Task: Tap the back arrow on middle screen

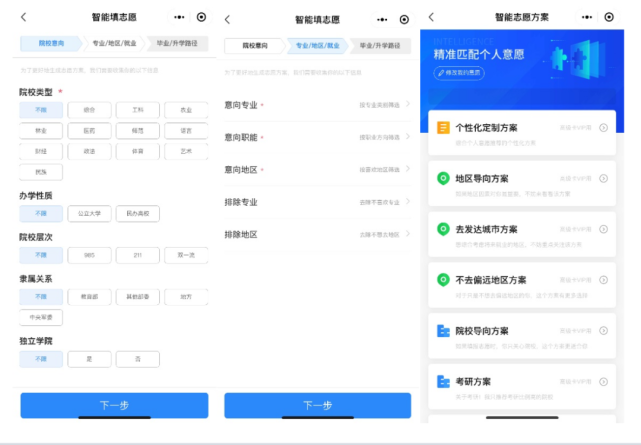Action: pos(227,20)
